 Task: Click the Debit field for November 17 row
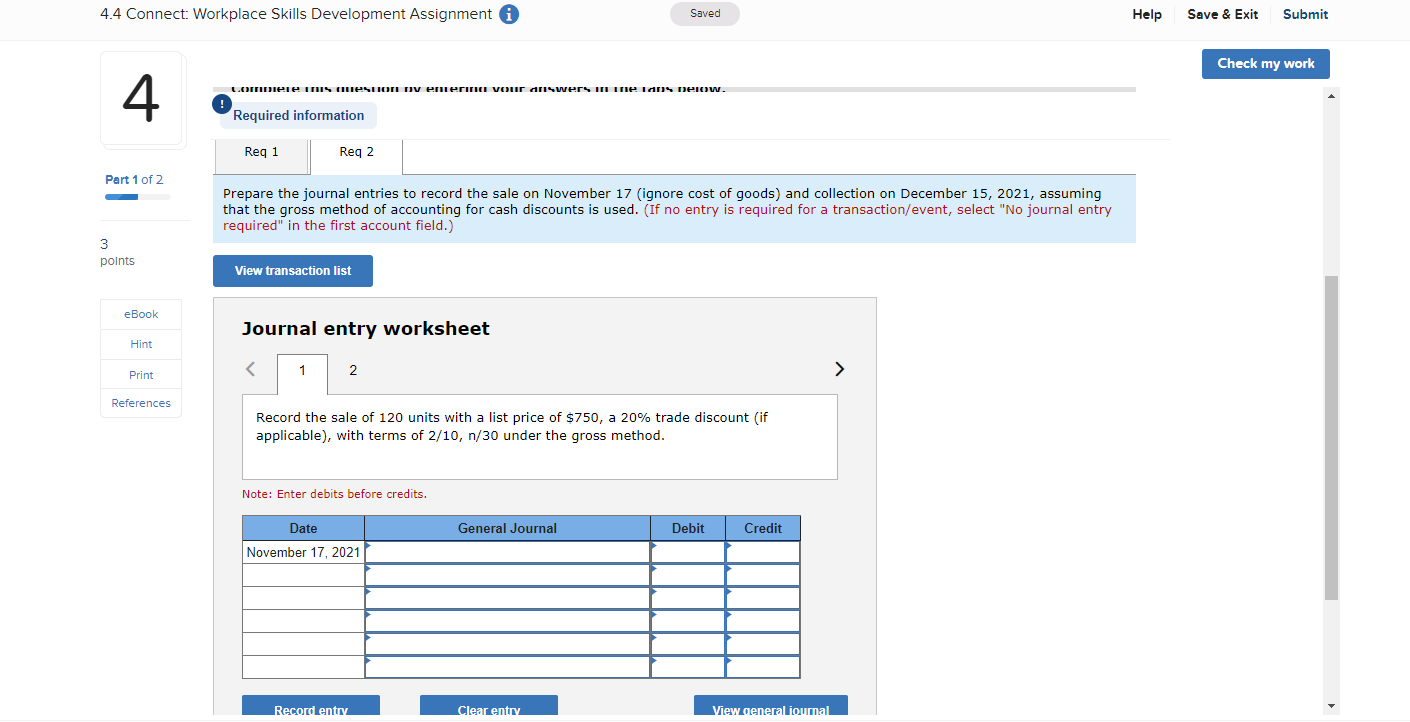coord(688,552)
